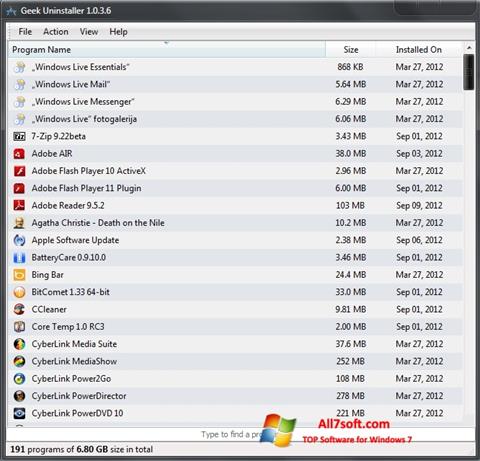Select the '7-Zip 9.22beta' program name
The width and height of the screenshot is (480, 461).
pyautogui.click(x=59, y=136)
